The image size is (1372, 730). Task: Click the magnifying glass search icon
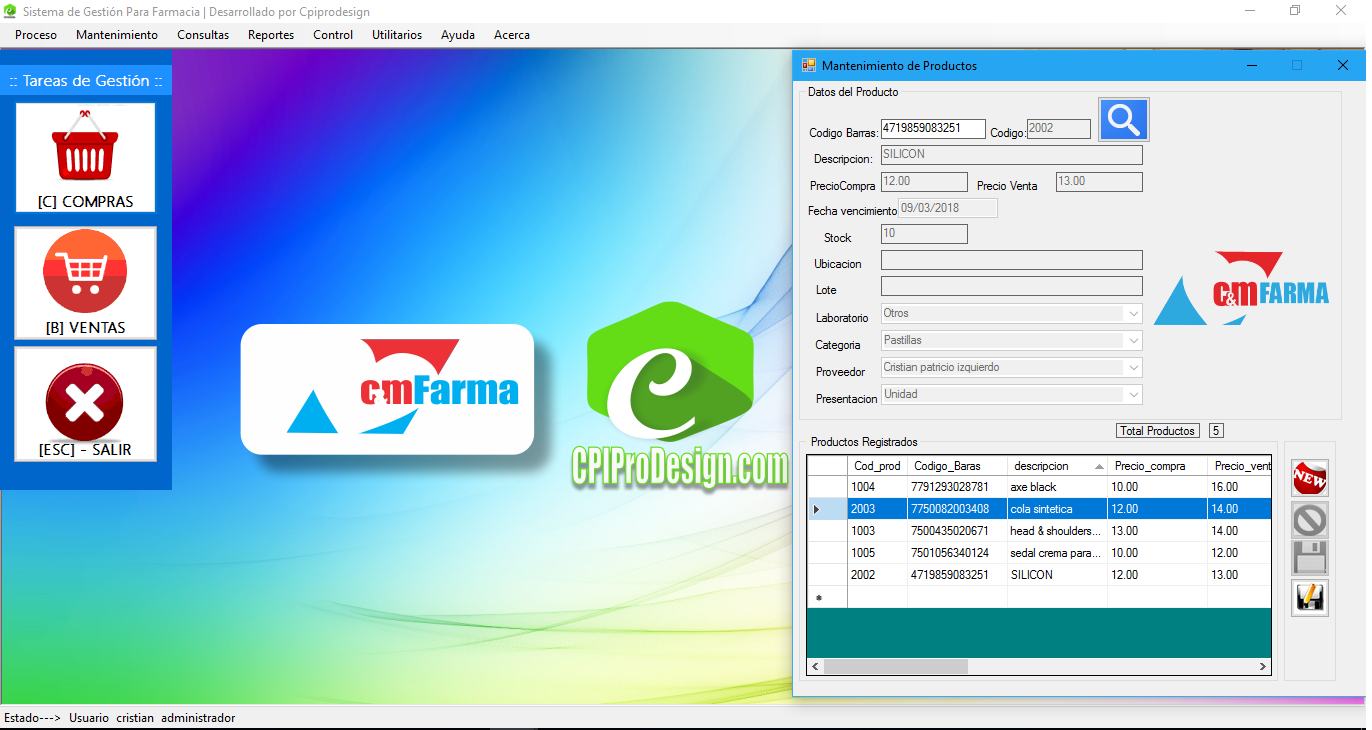click(x=1123, y=120)
